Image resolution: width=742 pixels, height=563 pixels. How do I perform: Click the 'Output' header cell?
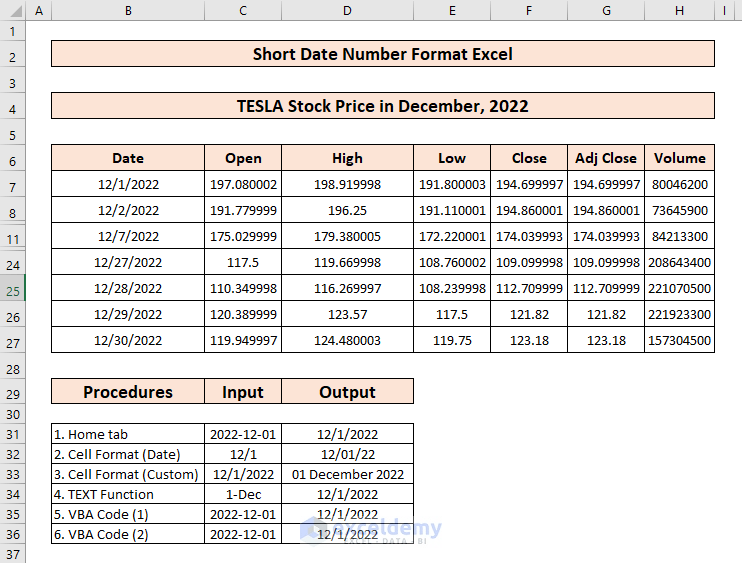click(347, 392)
